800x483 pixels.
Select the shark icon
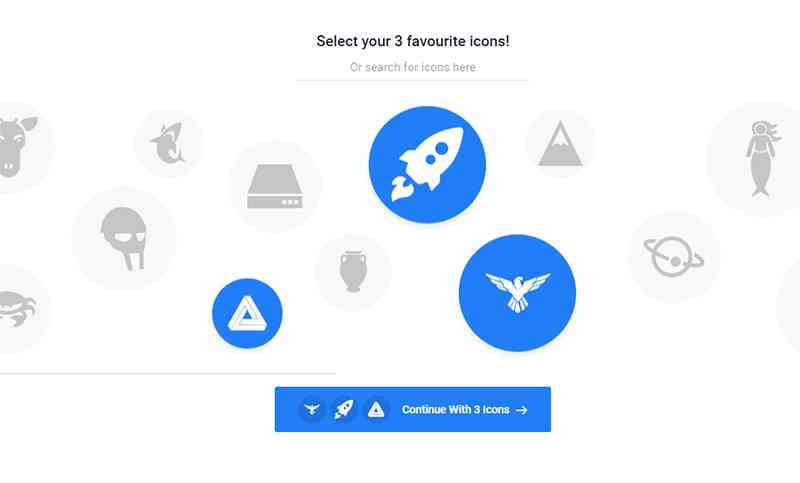pyautogui.click(x=169, y=143)
